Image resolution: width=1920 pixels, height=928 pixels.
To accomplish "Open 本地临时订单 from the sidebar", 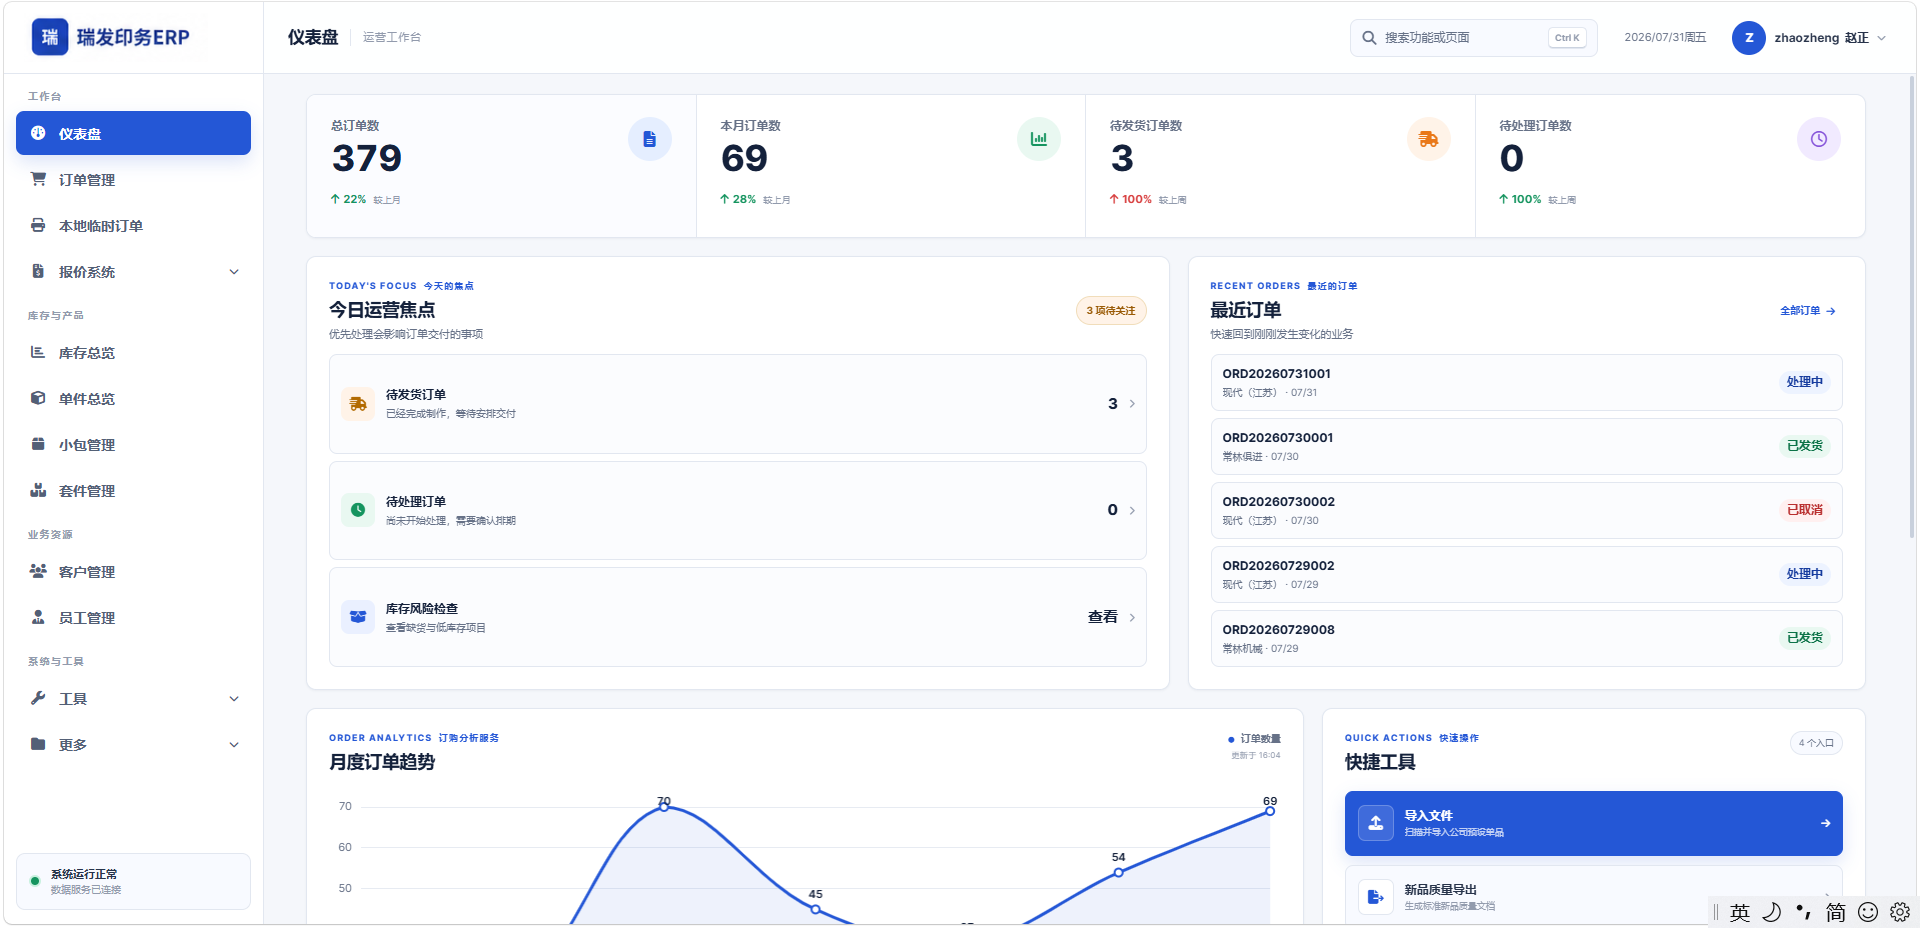I will pyautogui.click(x=133, y=225).
